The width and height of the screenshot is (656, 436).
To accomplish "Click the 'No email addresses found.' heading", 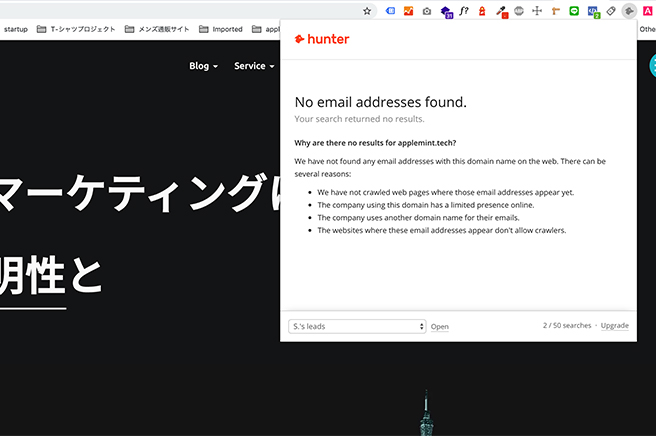I will (380, 102).
